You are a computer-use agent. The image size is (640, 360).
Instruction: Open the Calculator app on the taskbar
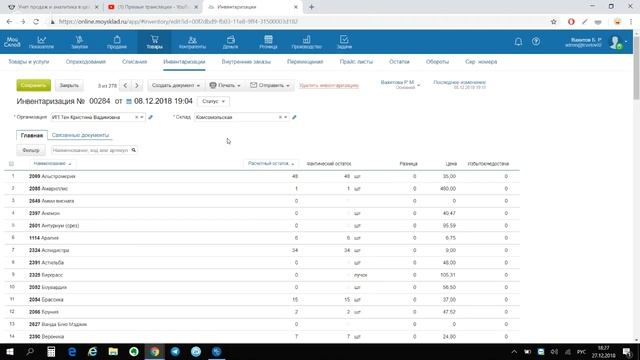[51, 352]
